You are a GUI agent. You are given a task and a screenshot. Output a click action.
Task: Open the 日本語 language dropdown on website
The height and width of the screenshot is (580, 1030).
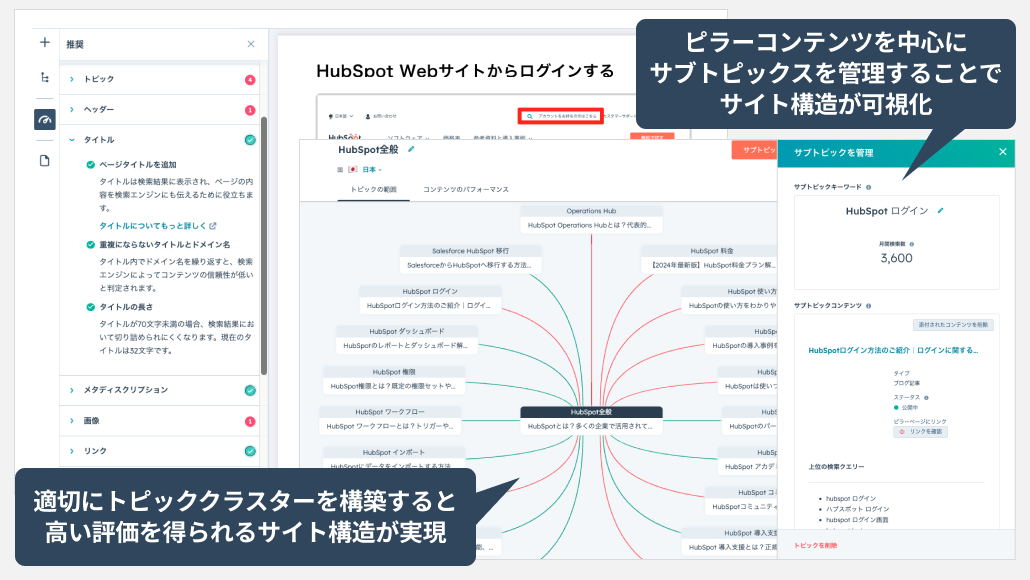click(x=341, y=116)
